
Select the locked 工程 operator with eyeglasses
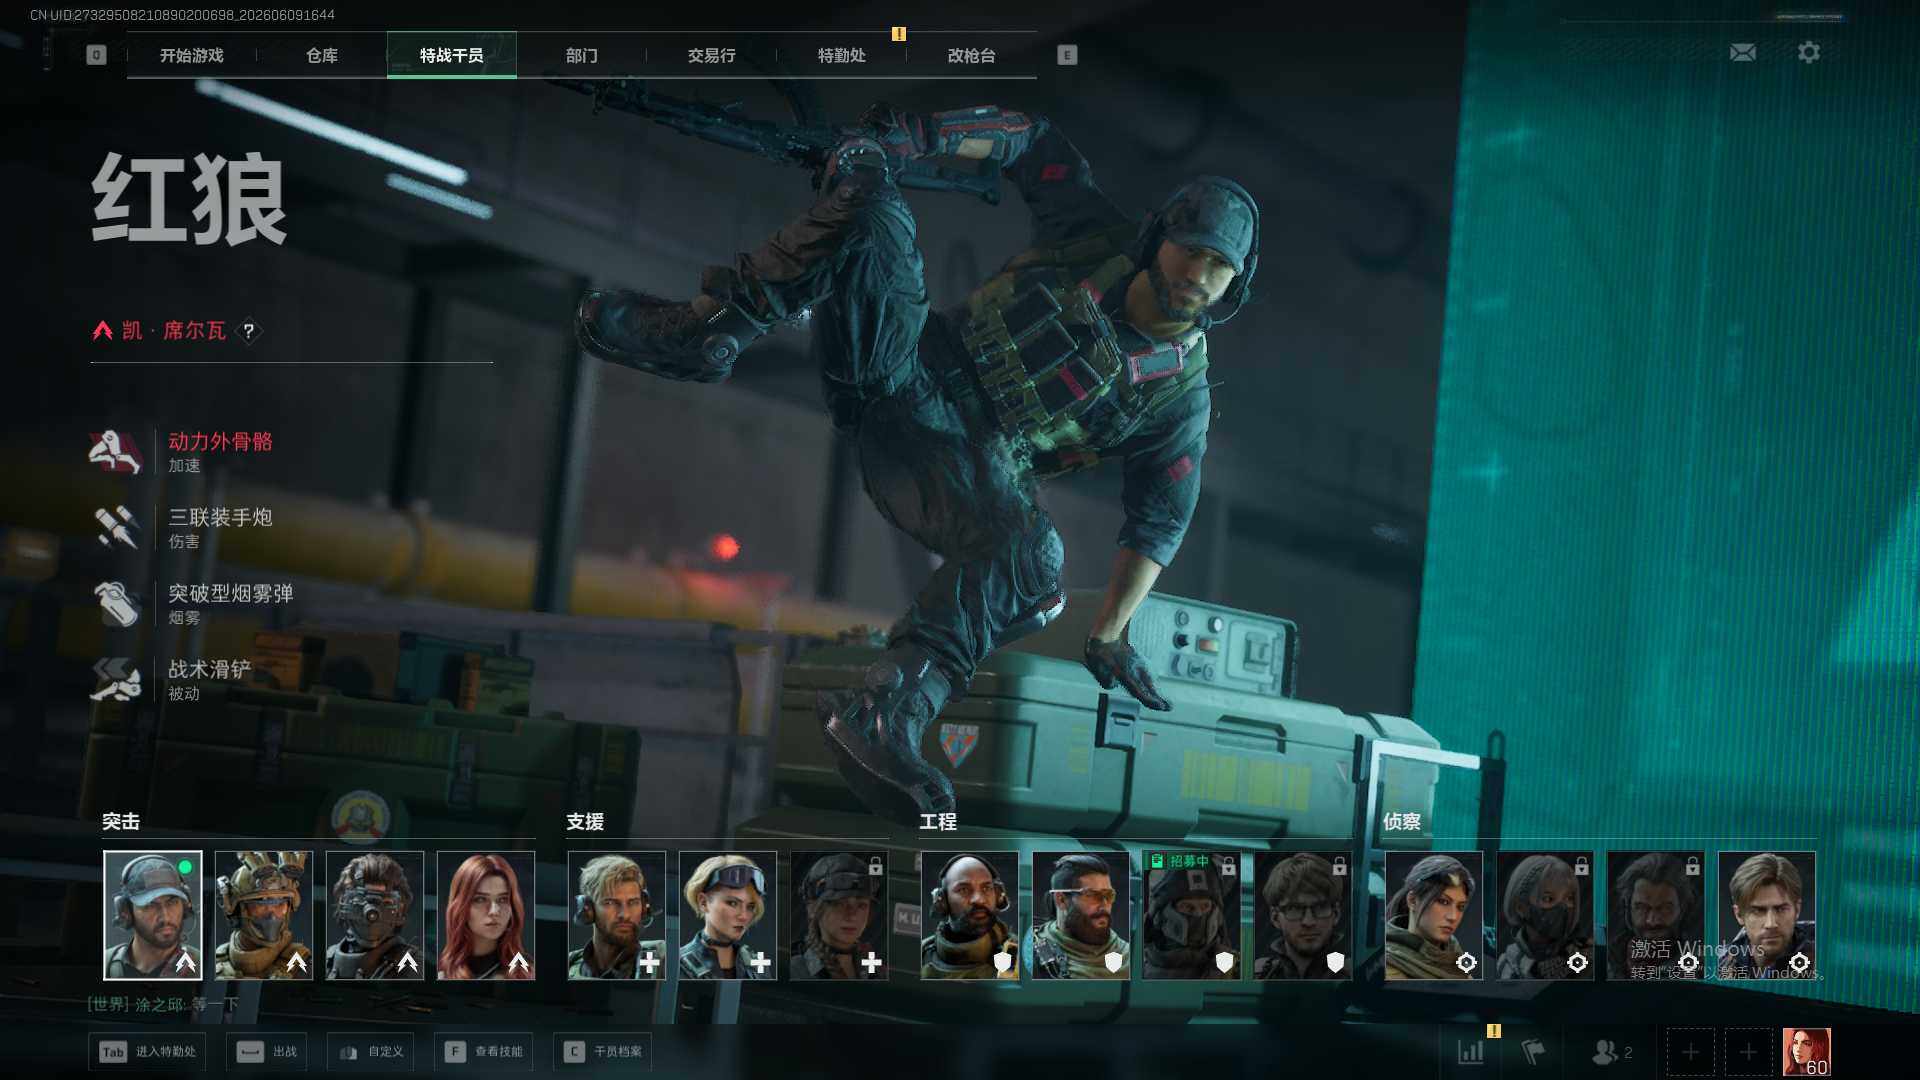1303,915
